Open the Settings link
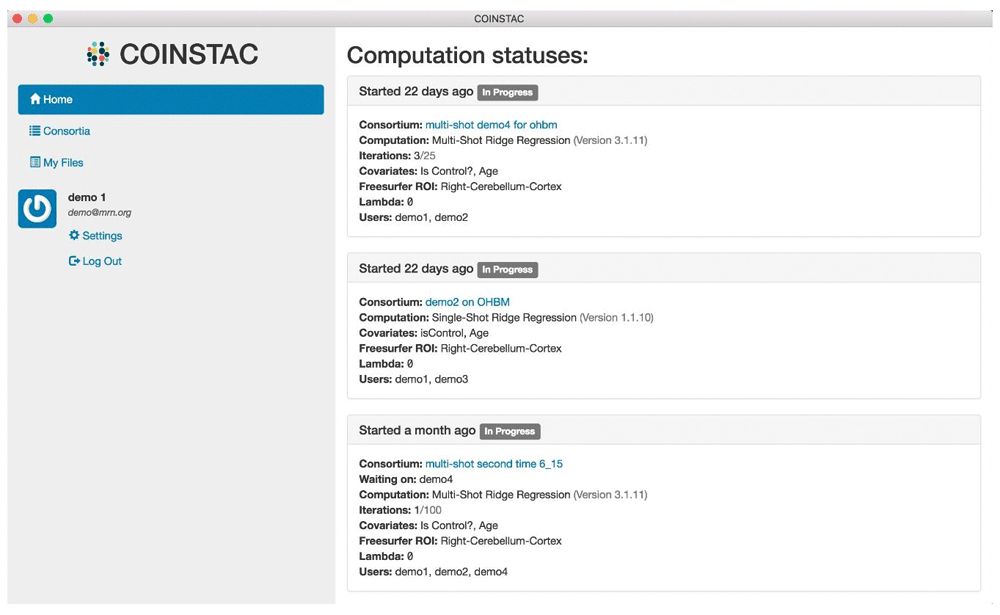The height and width of the screenshot is (615, 1000). 96,235
